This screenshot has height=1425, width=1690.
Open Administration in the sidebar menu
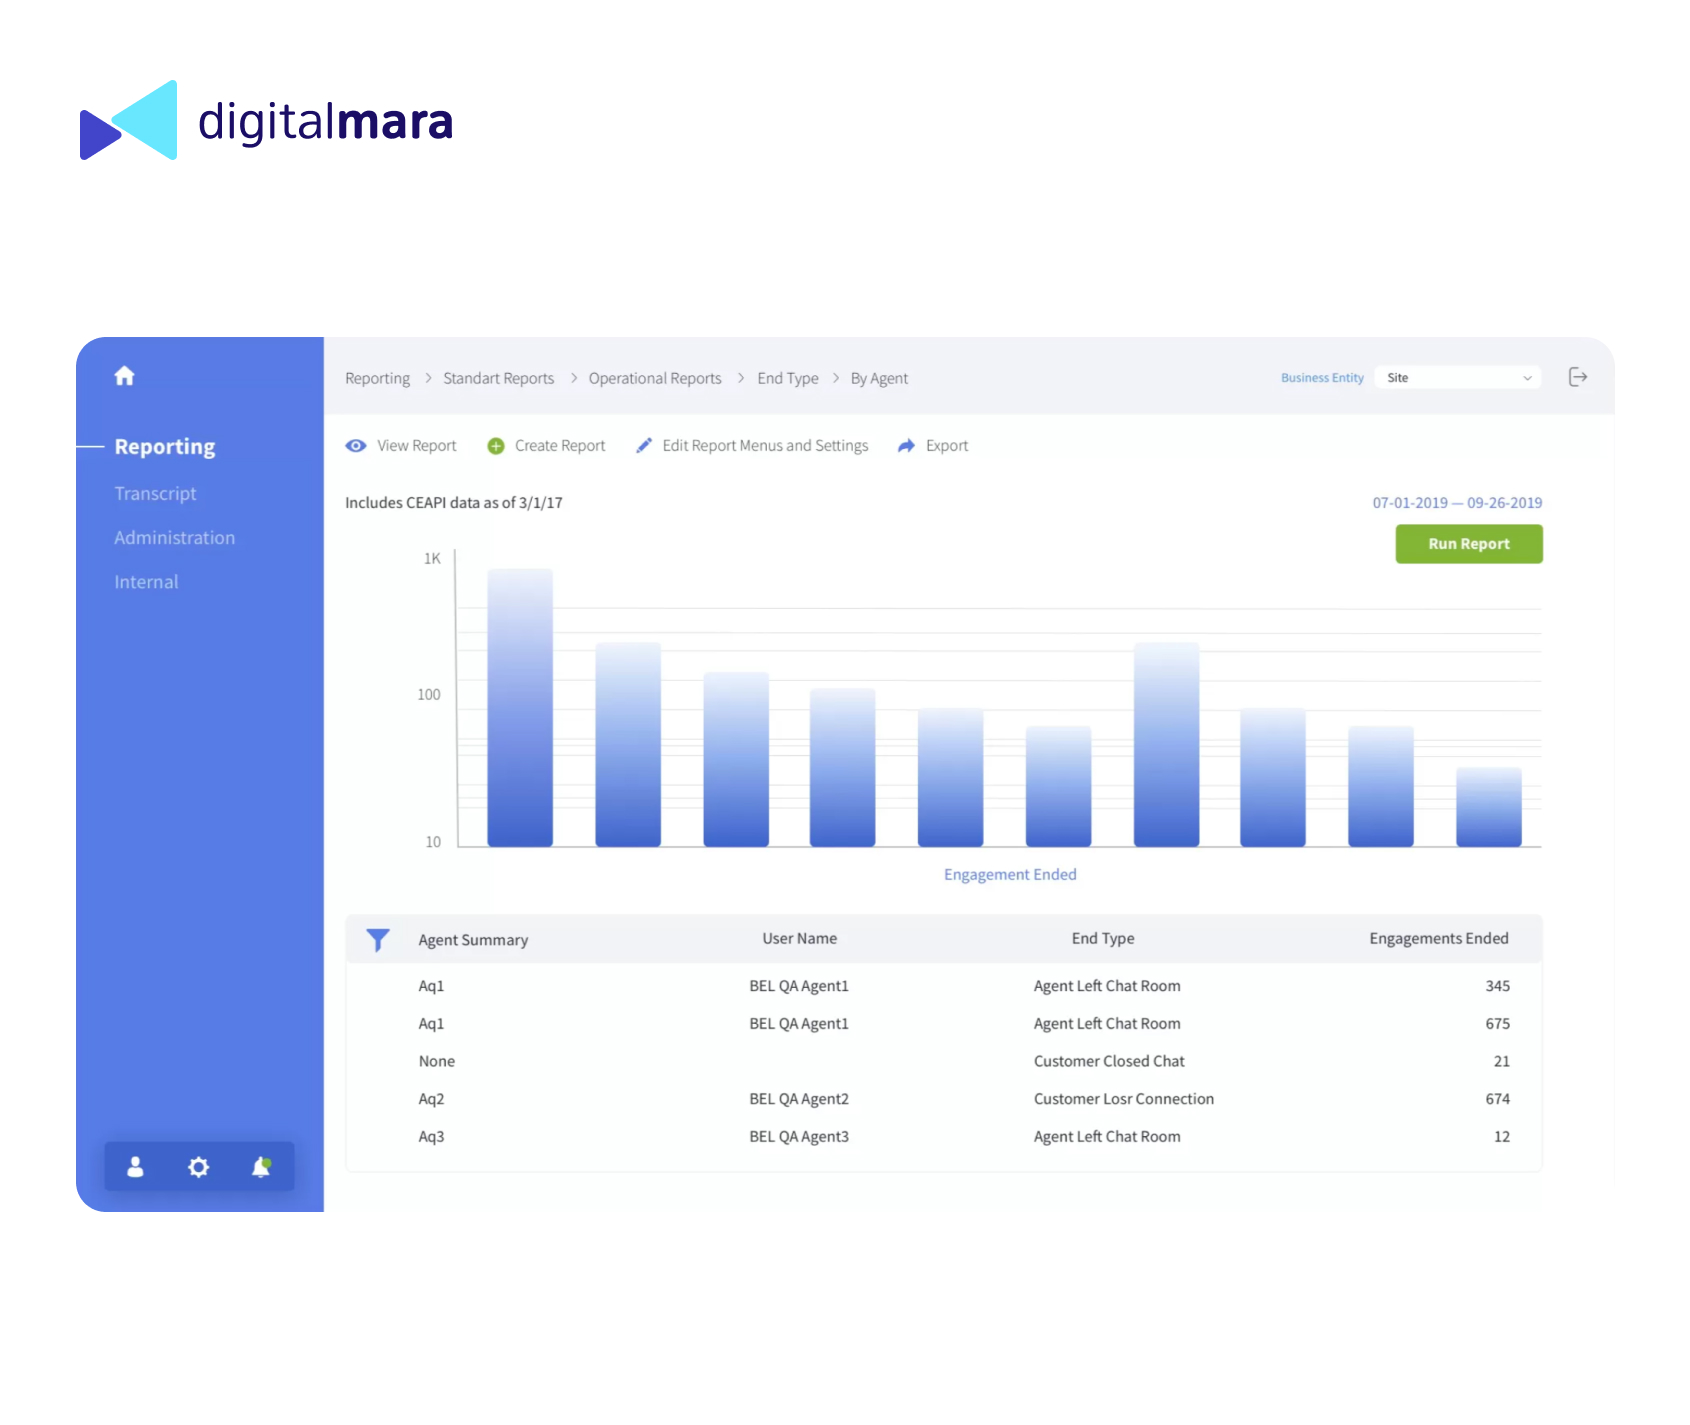(174, 538)
